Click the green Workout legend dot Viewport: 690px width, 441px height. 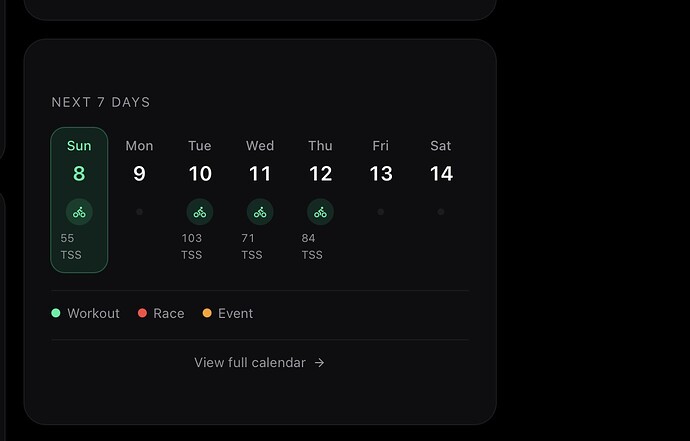56,313
